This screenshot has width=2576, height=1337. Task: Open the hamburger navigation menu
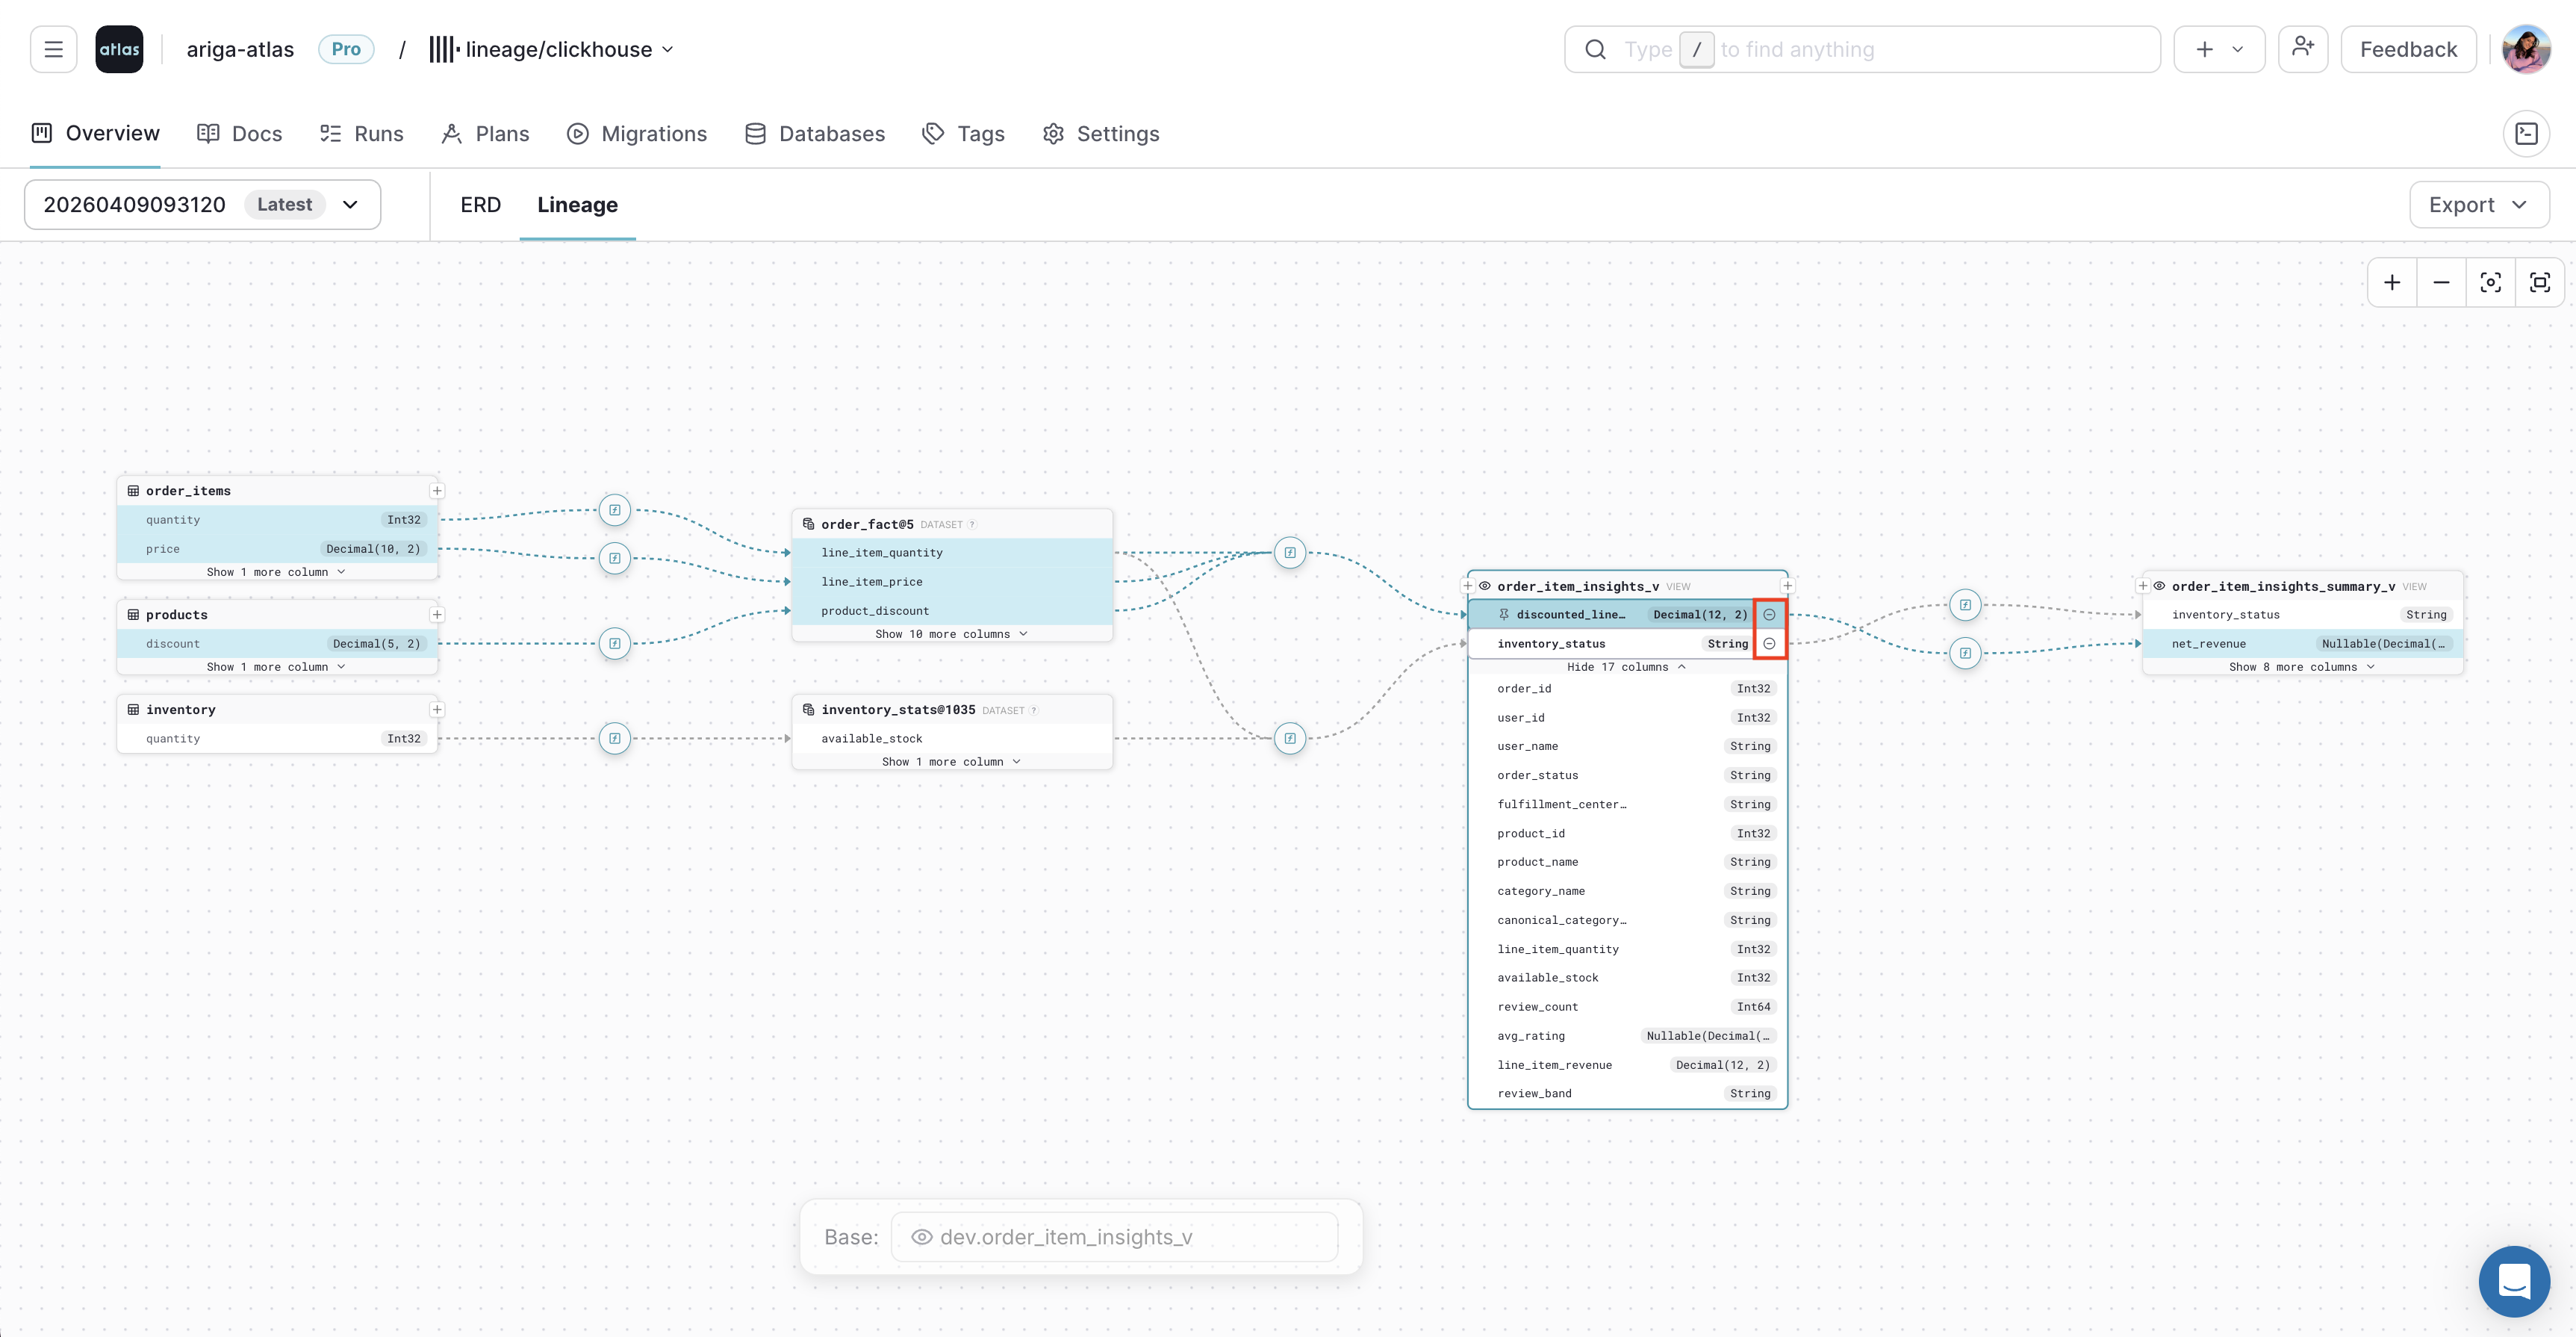coord(53,48)
